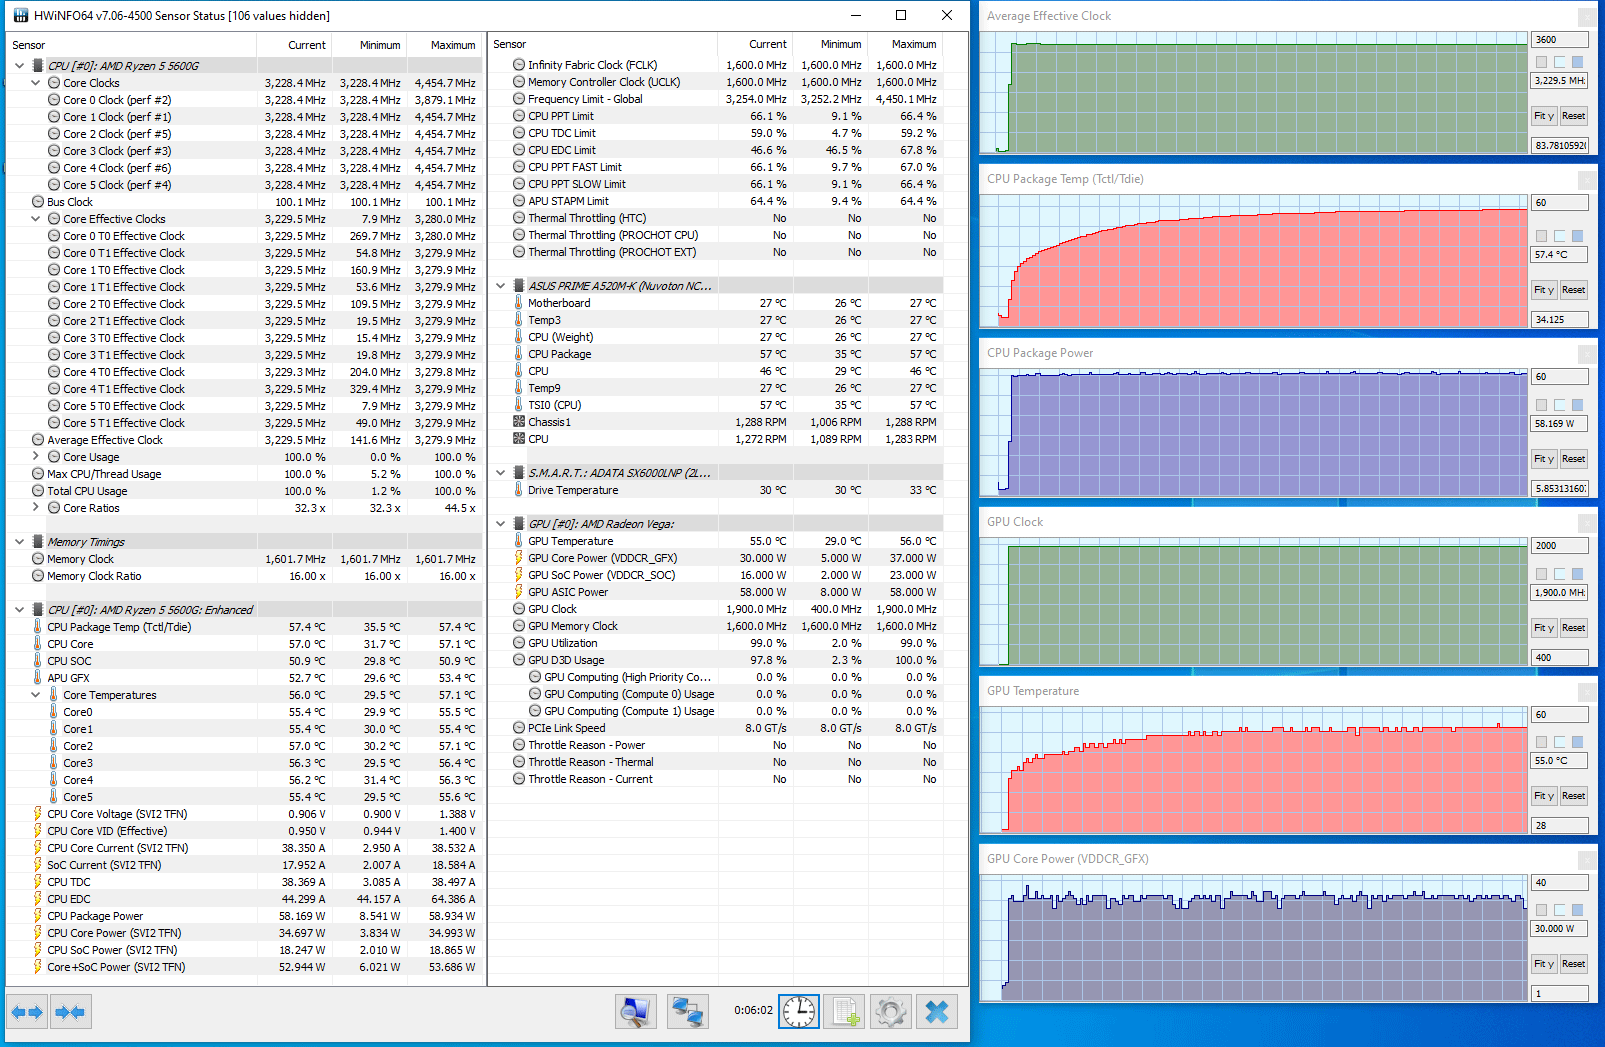Image resolution: width=1605 pixels, height=1047 pixels.
Task: Collapse the S.M.A.R.T. ADATA drive group
Action: [501, 473]
